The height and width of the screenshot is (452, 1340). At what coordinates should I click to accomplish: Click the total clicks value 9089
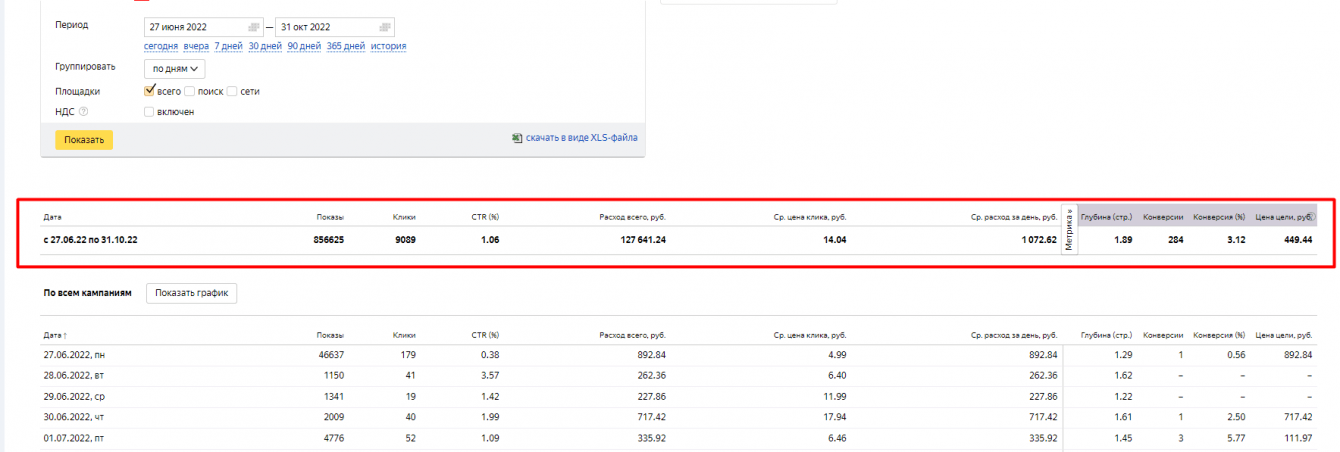click(x=405, y=240)
